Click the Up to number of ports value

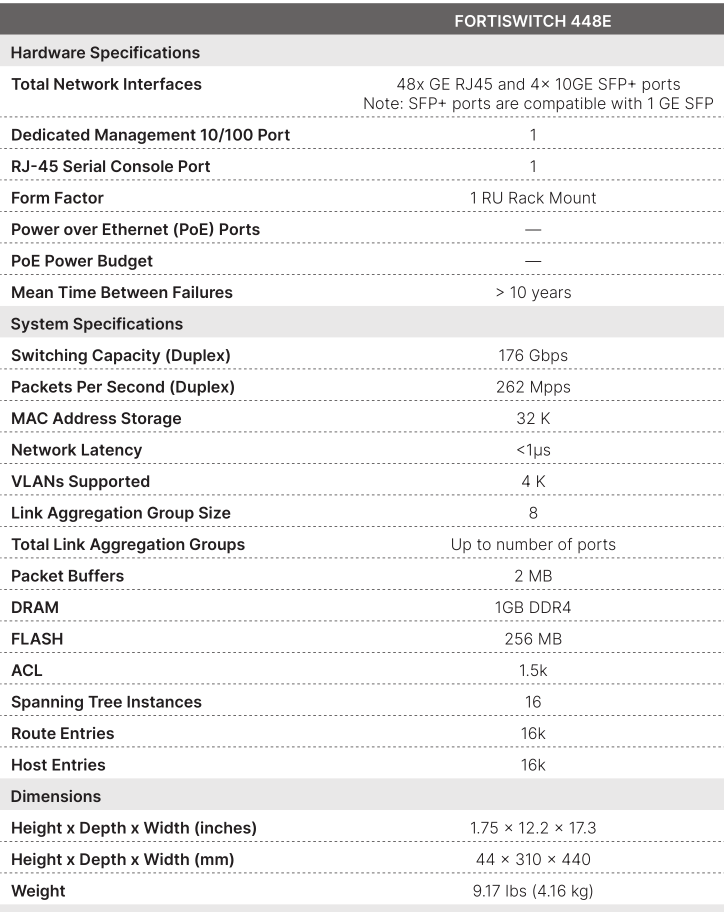tap(533, 545)
